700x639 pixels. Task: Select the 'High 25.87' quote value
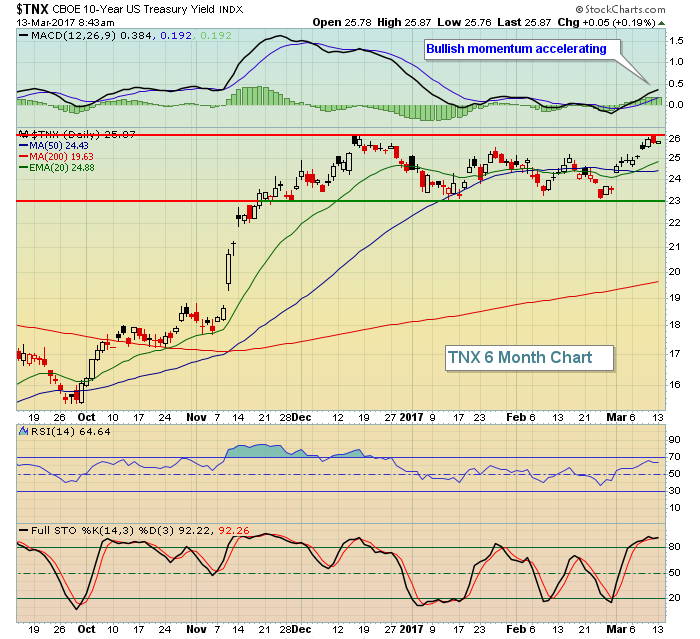click(x=404, y=22)
